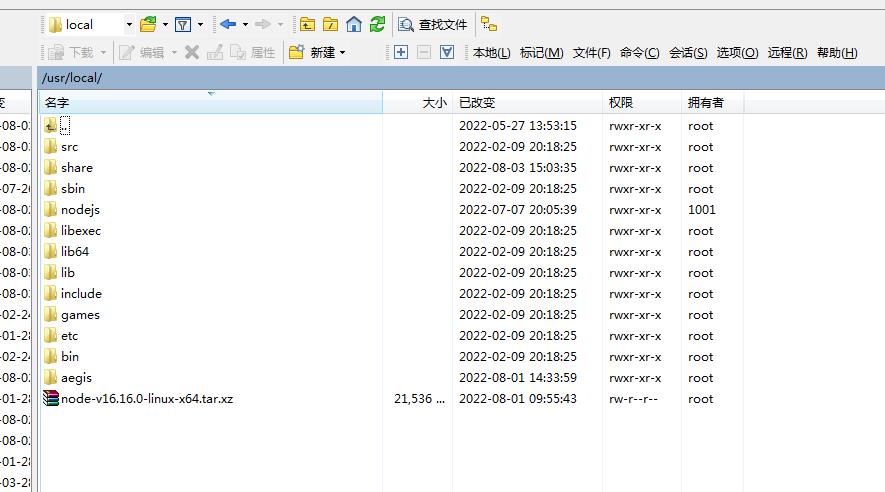Go to home directory icon
The height and width of the screenshot is (492, 885).
(x=354, y=24)
